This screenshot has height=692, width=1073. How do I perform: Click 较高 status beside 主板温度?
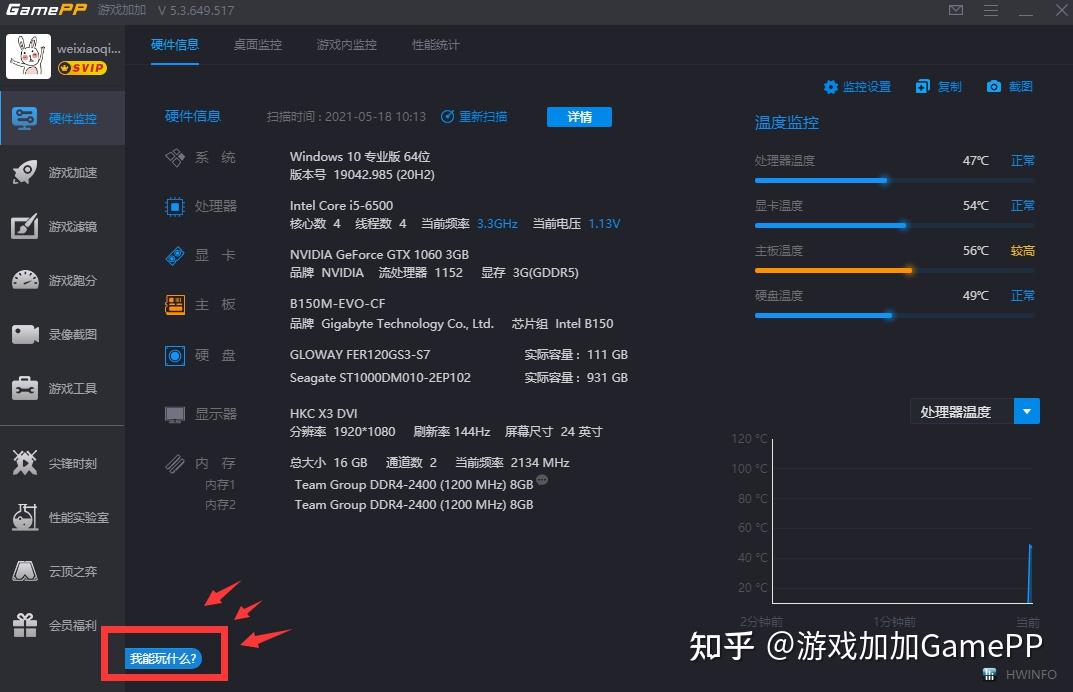(x=1022, y=251)
